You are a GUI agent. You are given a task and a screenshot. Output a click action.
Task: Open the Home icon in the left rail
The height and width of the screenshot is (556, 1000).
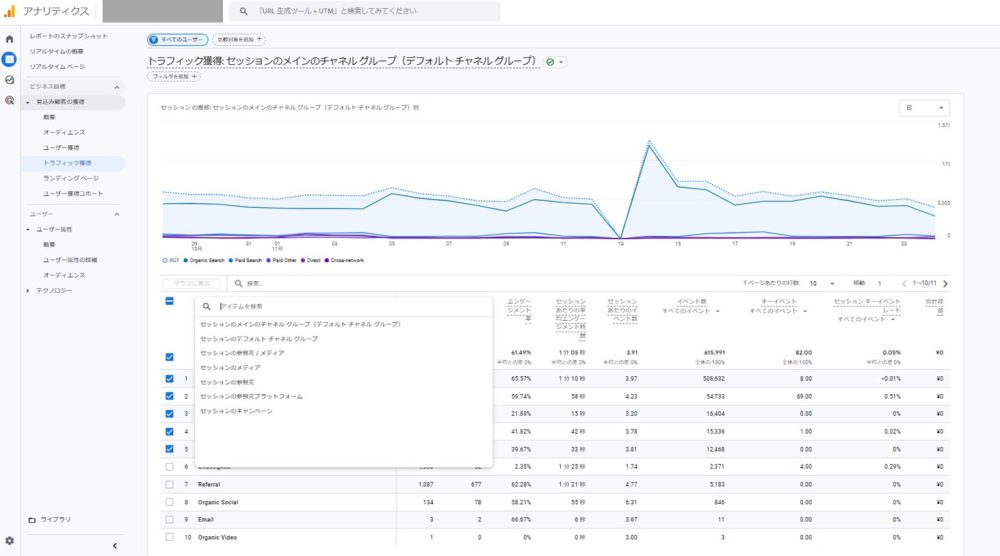pyautogui.click(x=9, y=39)
